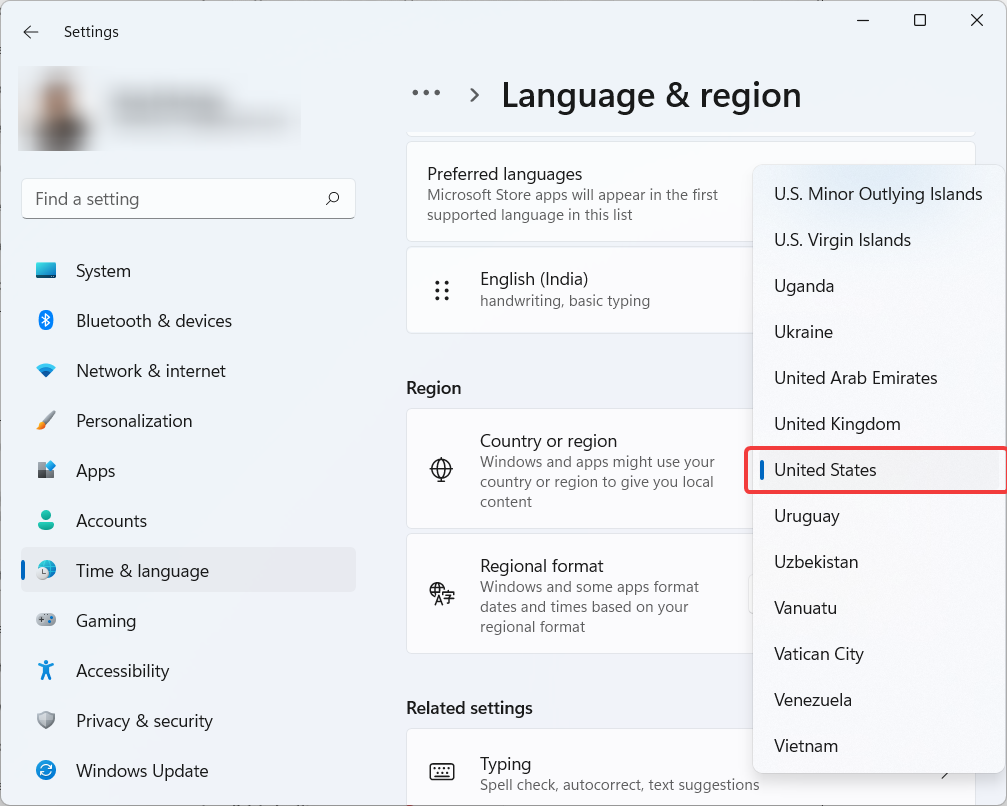Choose Uzbekistan from the country list
This screenshot has width=1007, height=806.
(878, 562)
